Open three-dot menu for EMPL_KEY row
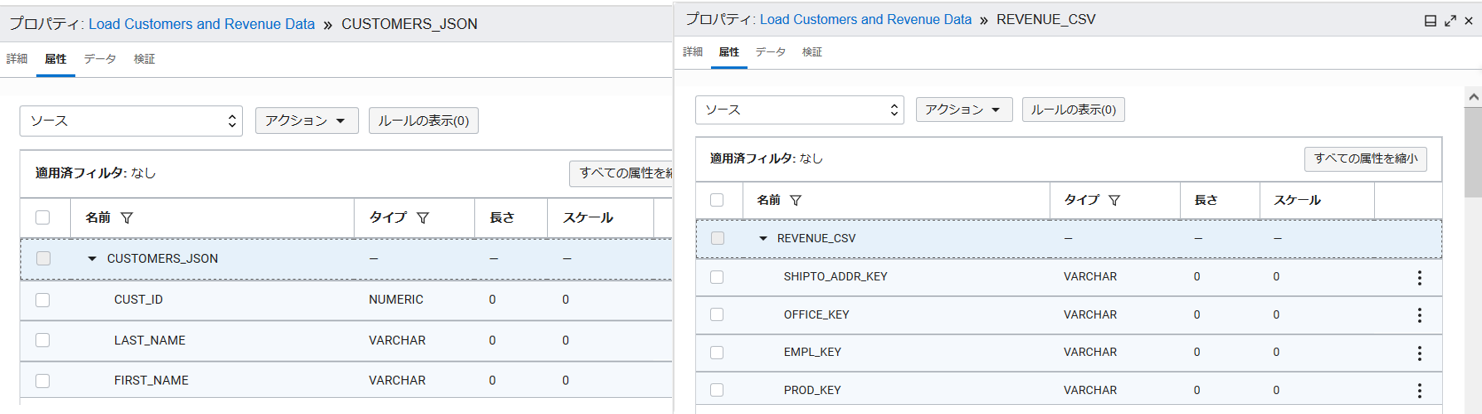 coord(1419,353)
